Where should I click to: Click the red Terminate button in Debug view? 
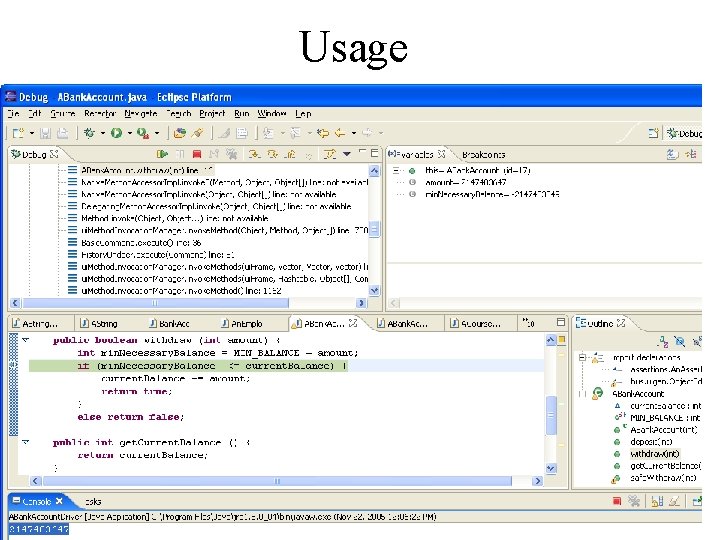click(197, 154)
